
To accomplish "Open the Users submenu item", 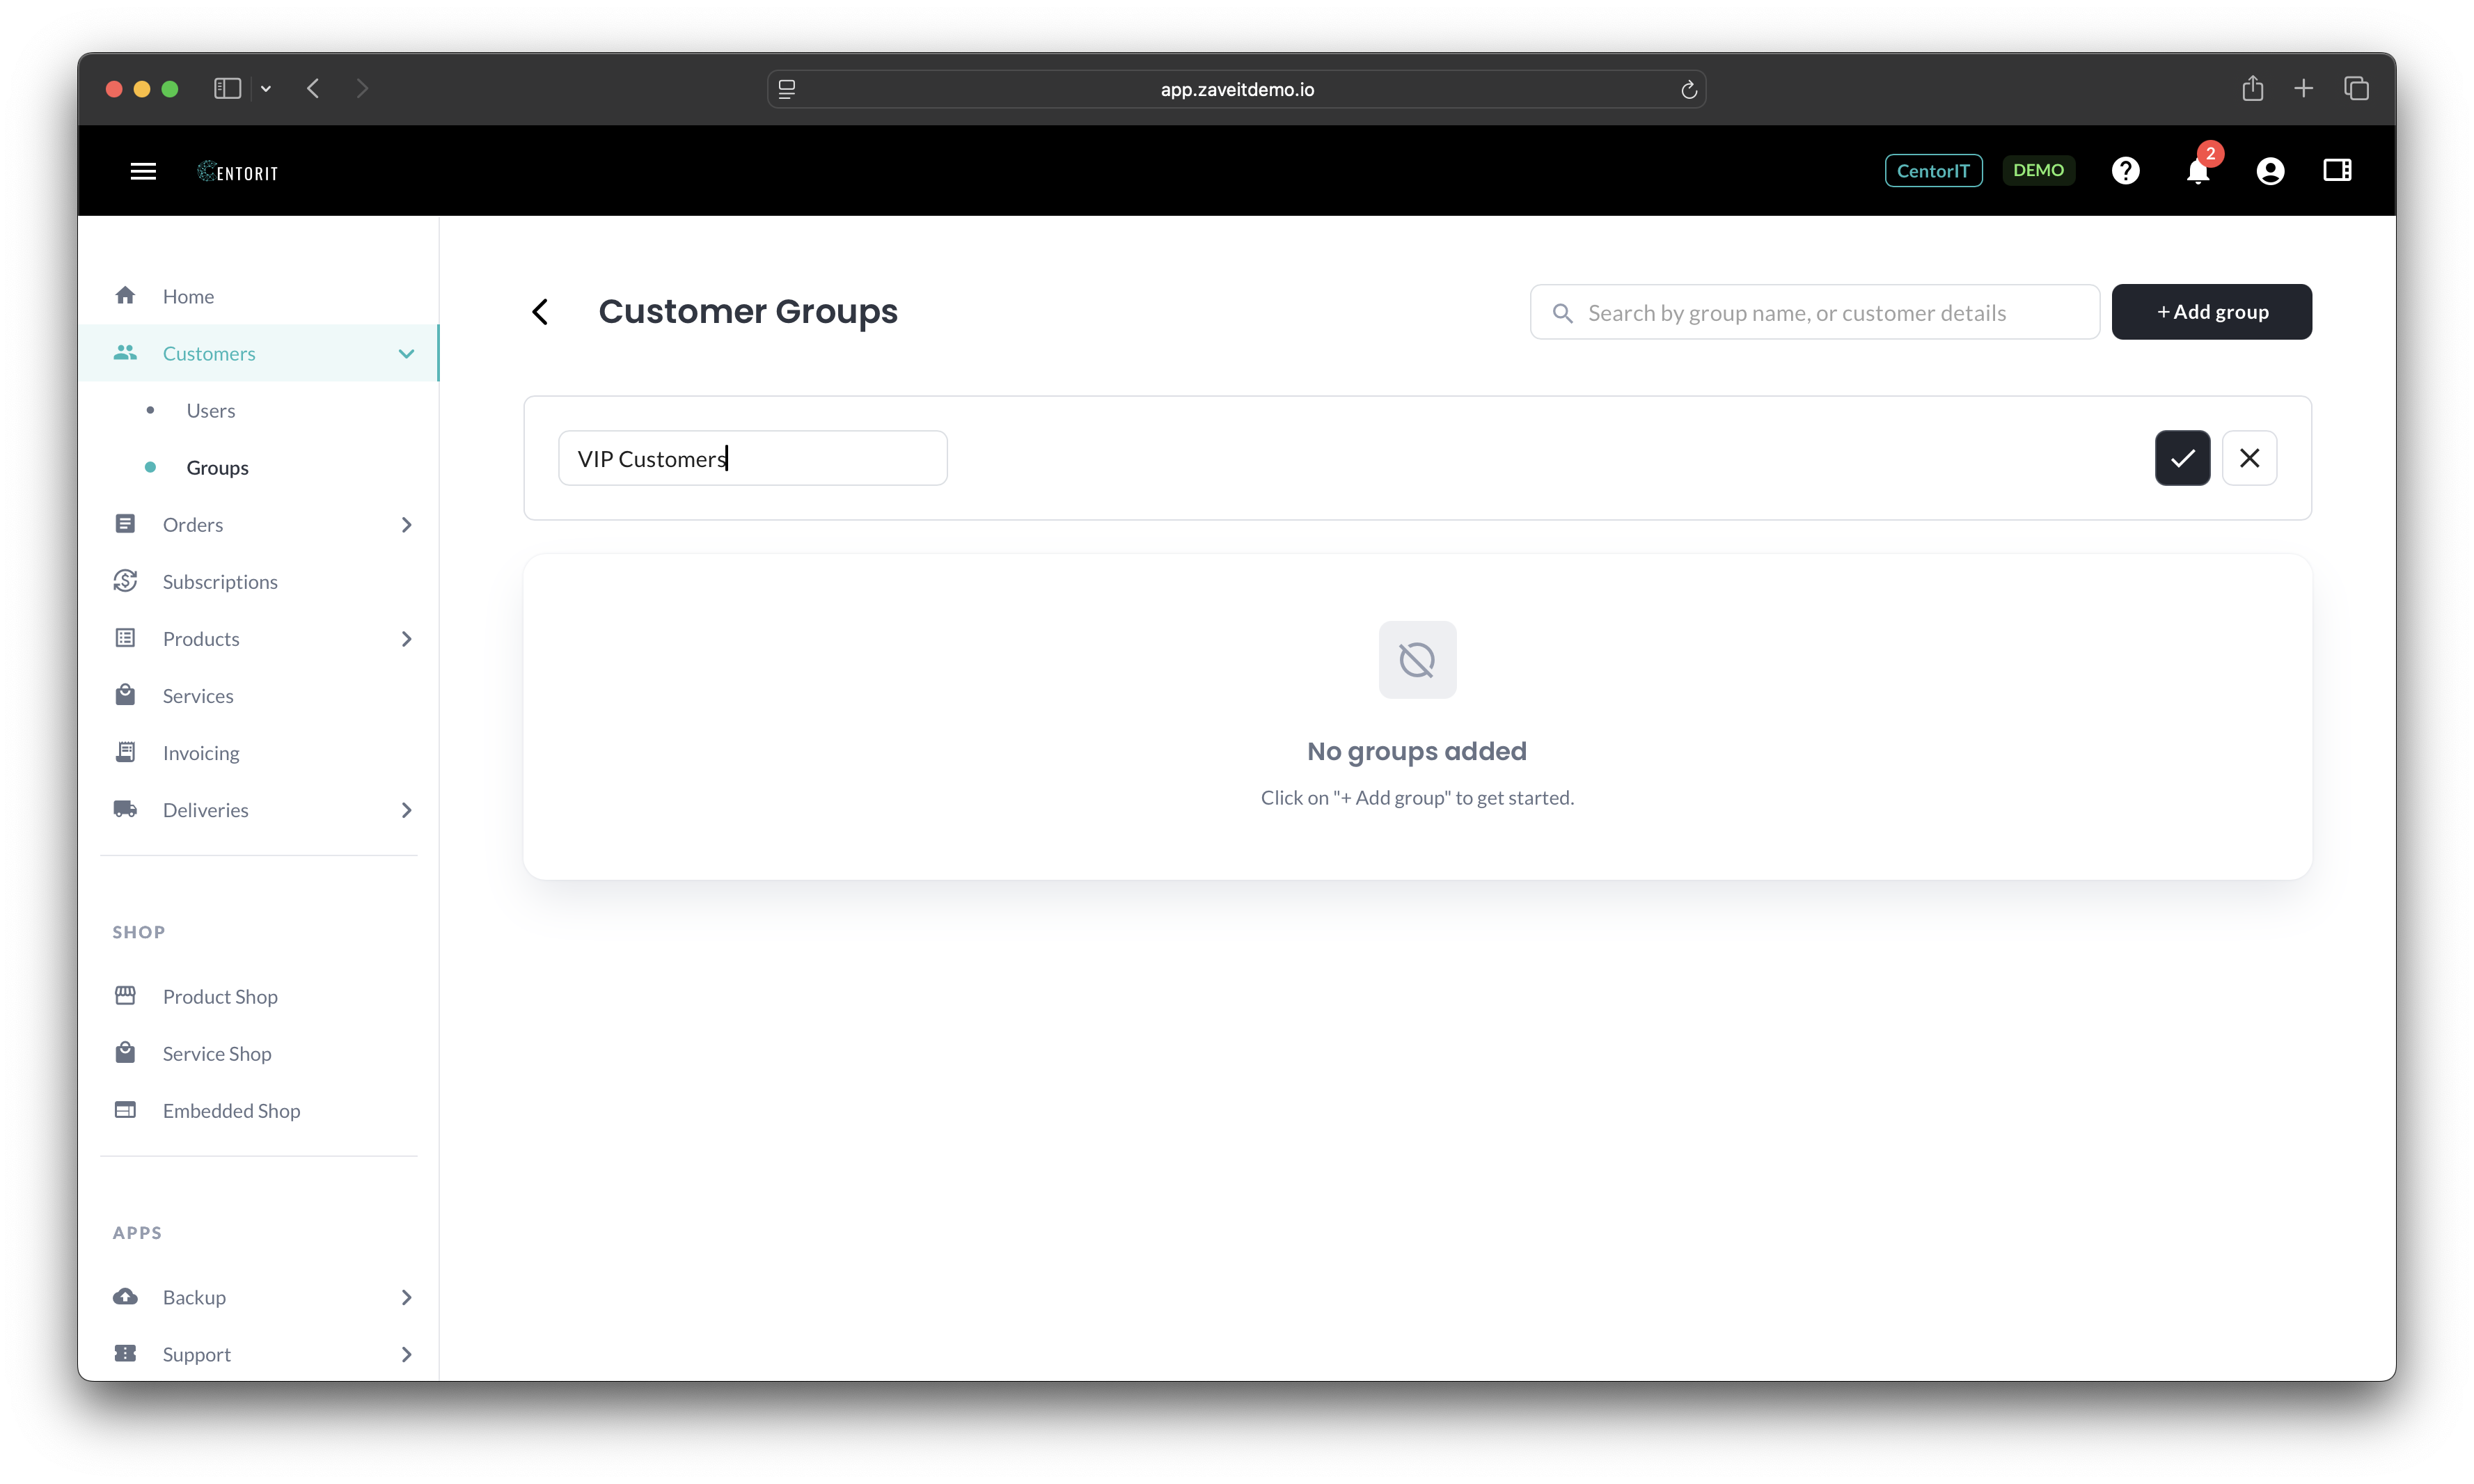I will pos(210,410).
